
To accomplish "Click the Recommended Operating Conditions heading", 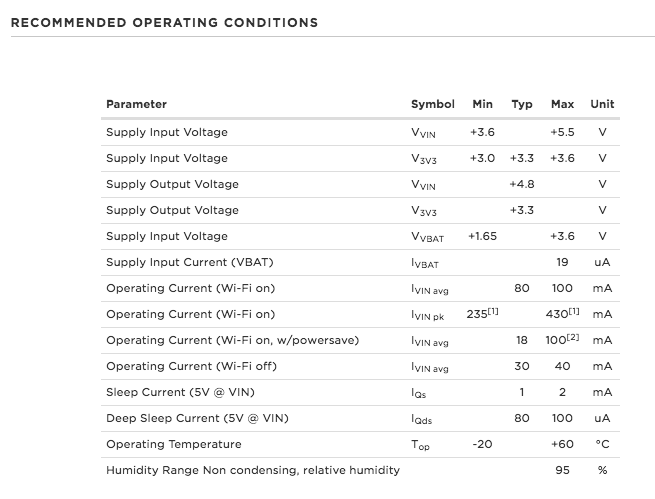I will 164,23.
